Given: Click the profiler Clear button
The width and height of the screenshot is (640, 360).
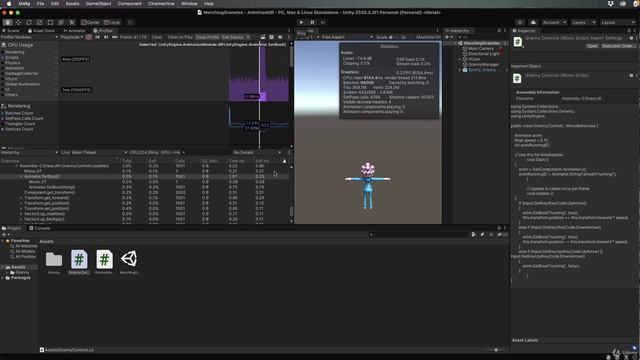Looking at the screenshot, I should click(x=157, y=37).
